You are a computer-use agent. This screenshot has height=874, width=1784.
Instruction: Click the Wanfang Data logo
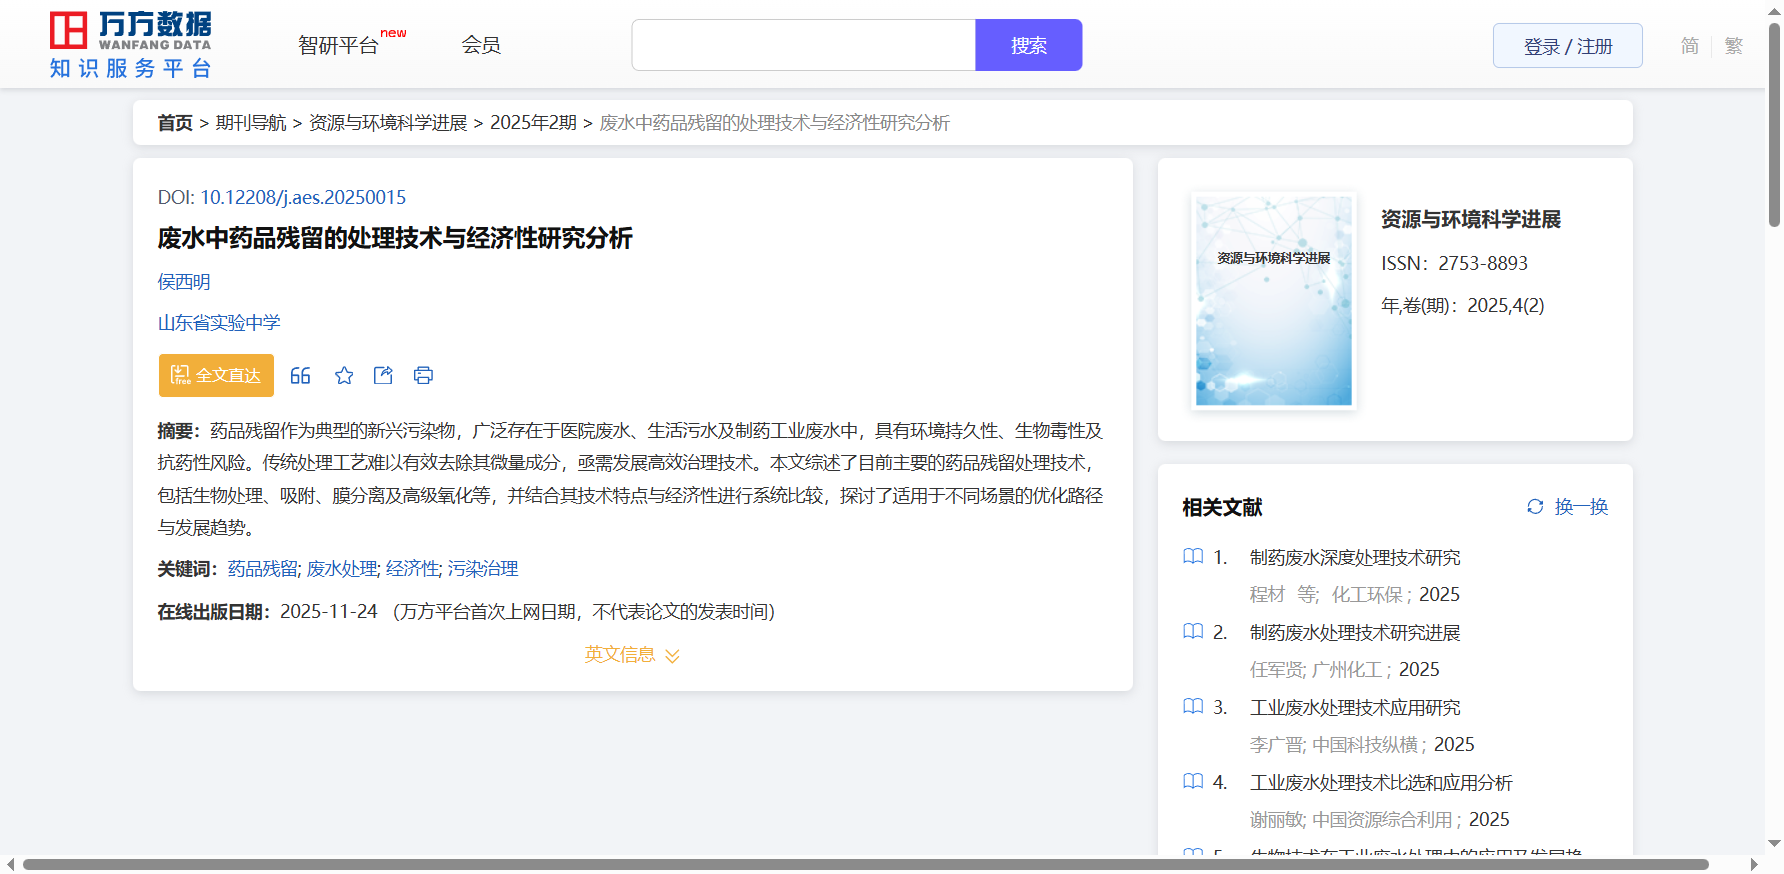tap(131, 45)
